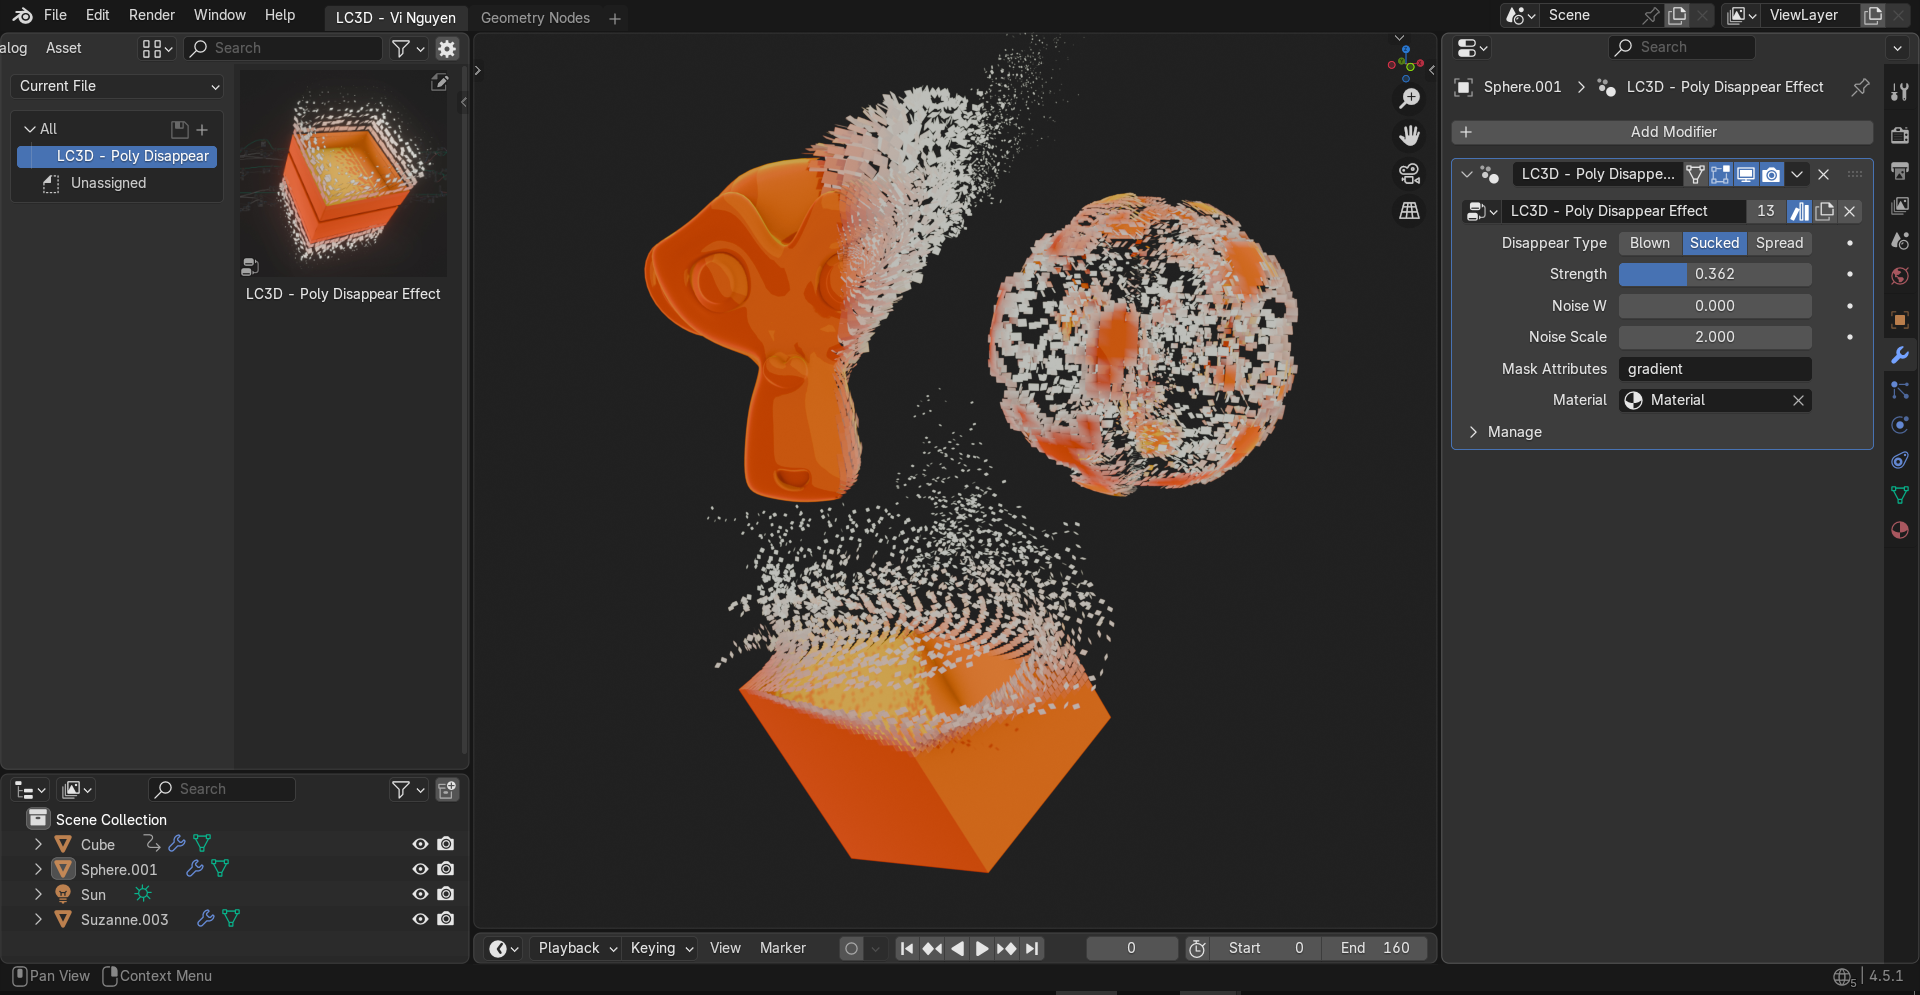Image resolution: width=1920 pixels, height=995 pixels.
Task: Open the asset browser display mode dropdown
Action: tap(158, 48)
